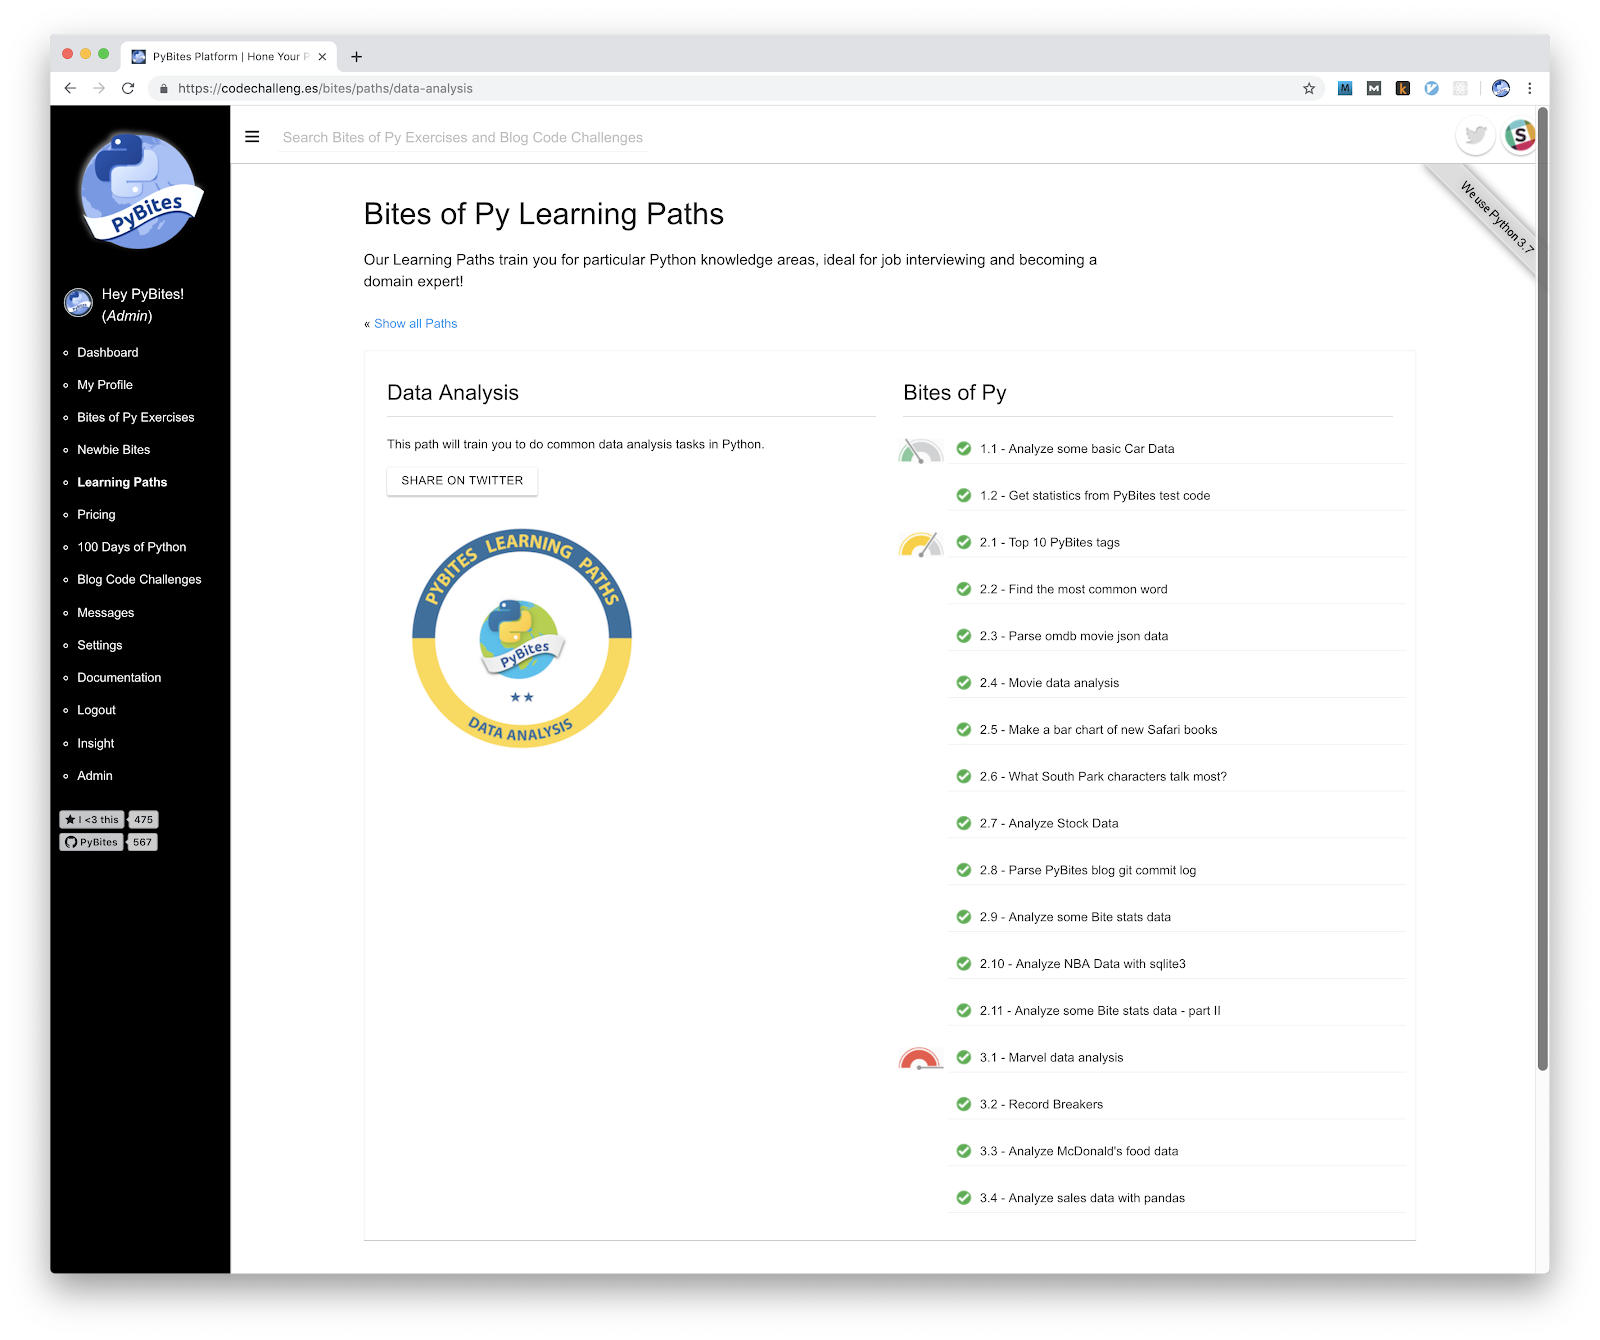Screen dimensions: 1600x1340
Task: Open the Chrome profile avatar icon
Action: click(x=1501, y=88)
